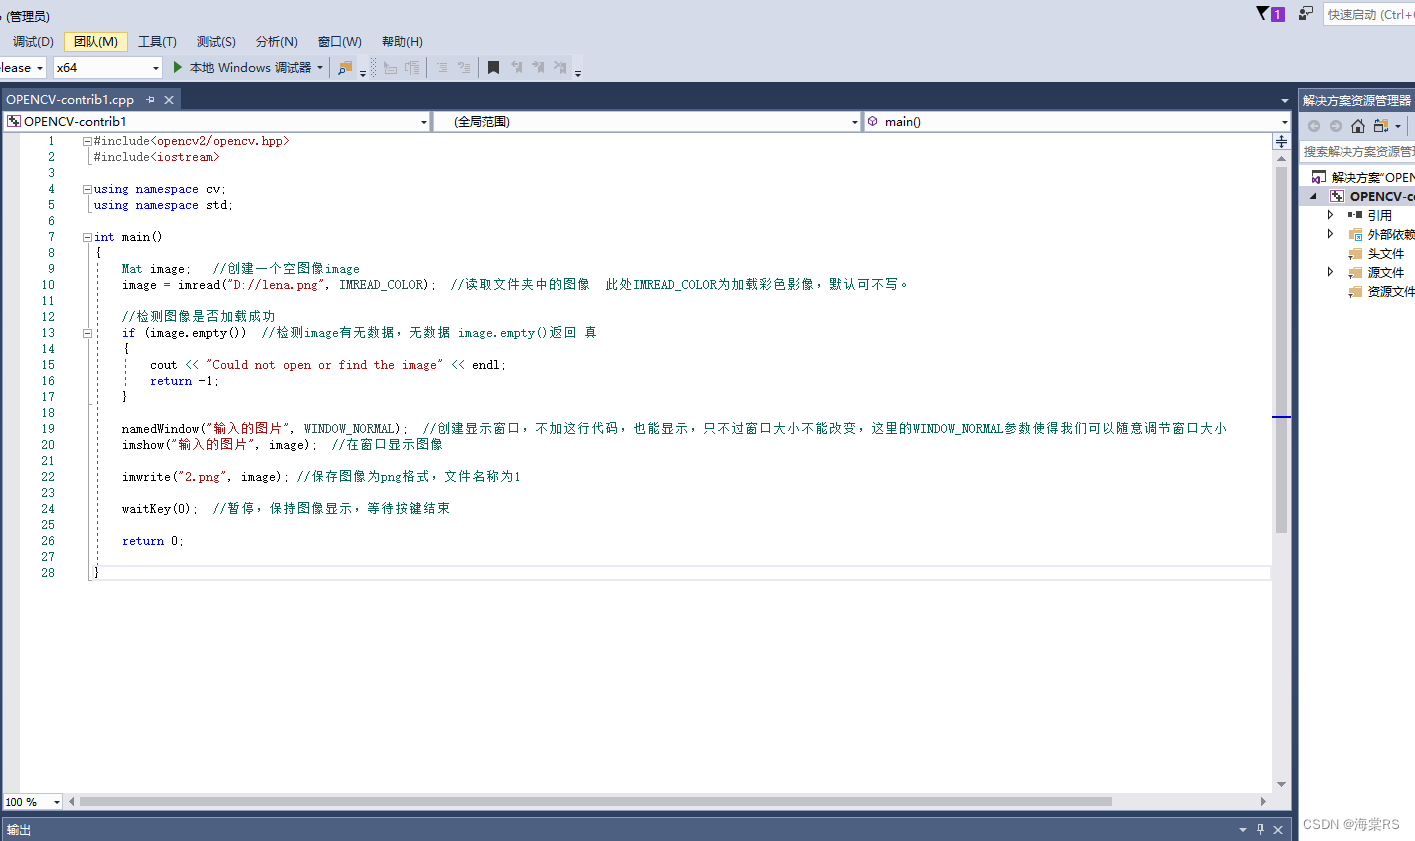Click the increase indent toolbar icon

click(412, 67)
